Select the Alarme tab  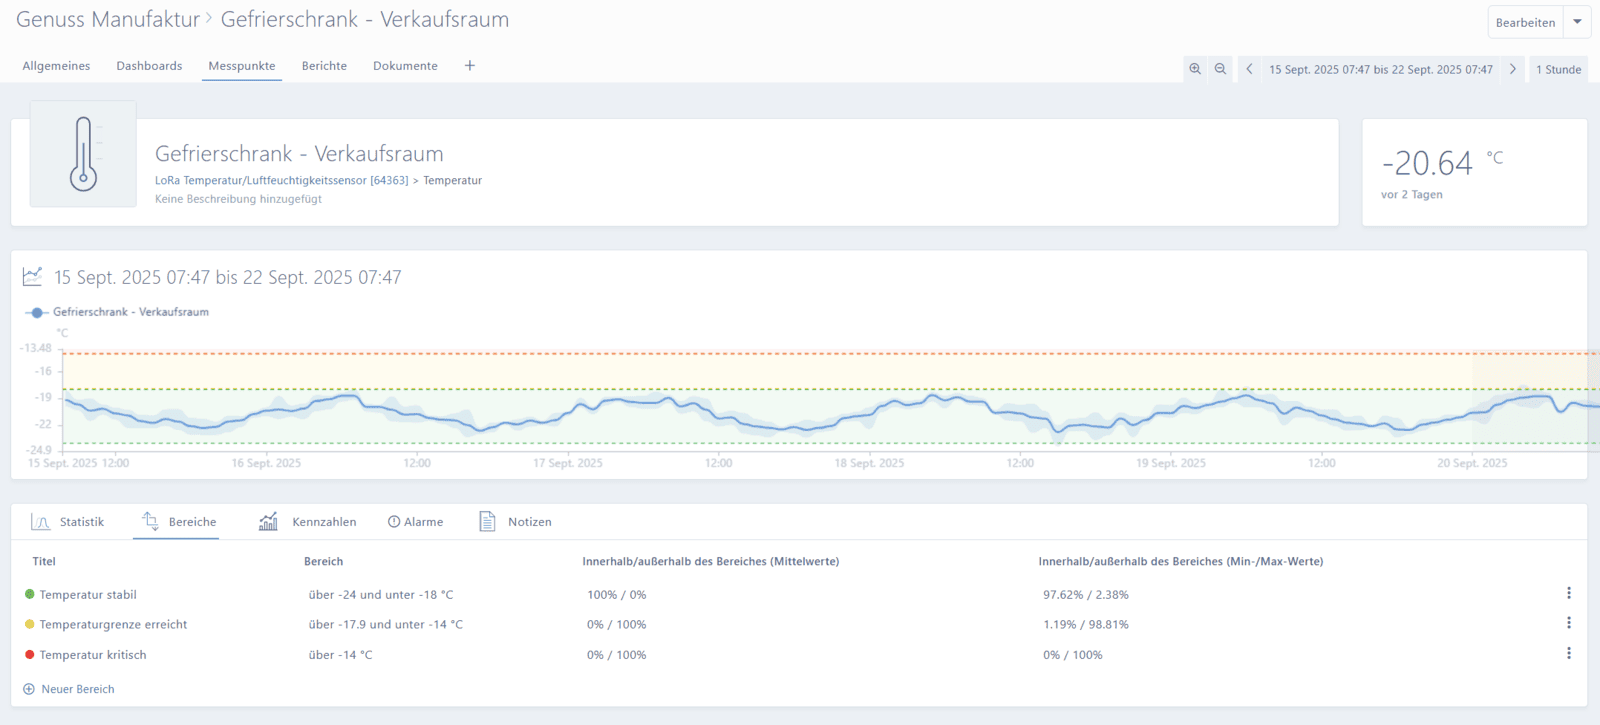click(x=415, y=522)
